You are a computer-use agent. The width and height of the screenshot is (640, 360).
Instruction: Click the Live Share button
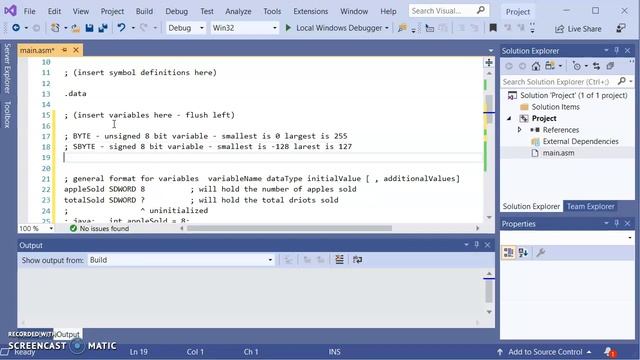(x=578, y=29)
